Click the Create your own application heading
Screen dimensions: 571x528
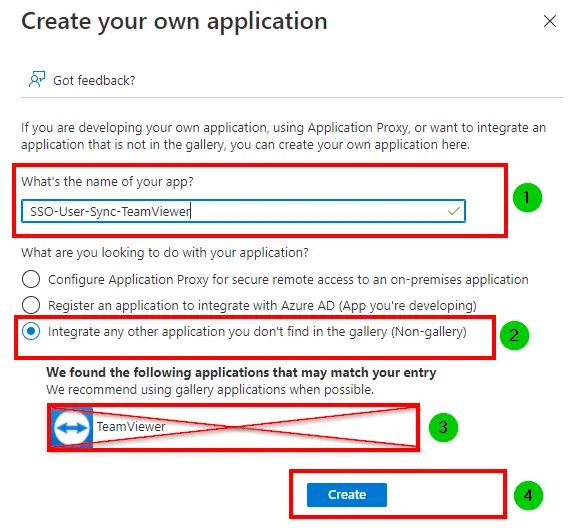[174, 22]
